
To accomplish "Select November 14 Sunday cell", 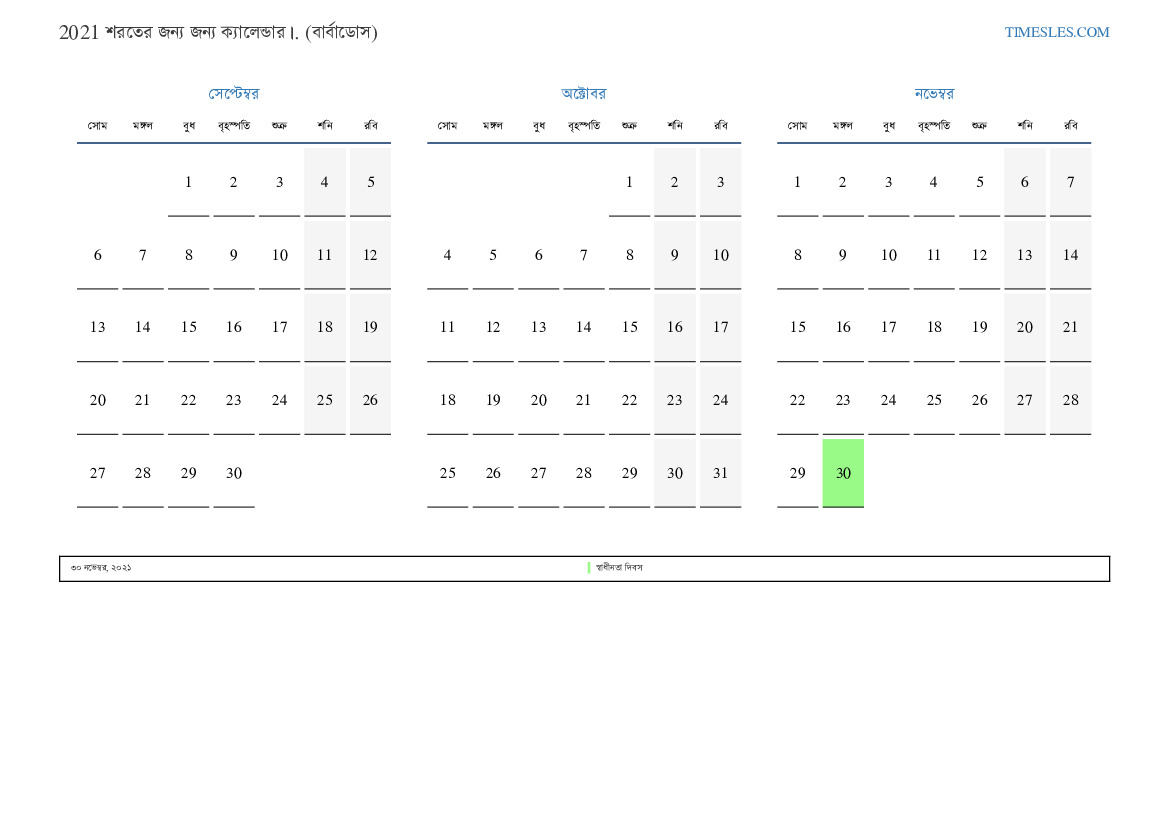I will pyautogui.click(x=1070, y=255).
